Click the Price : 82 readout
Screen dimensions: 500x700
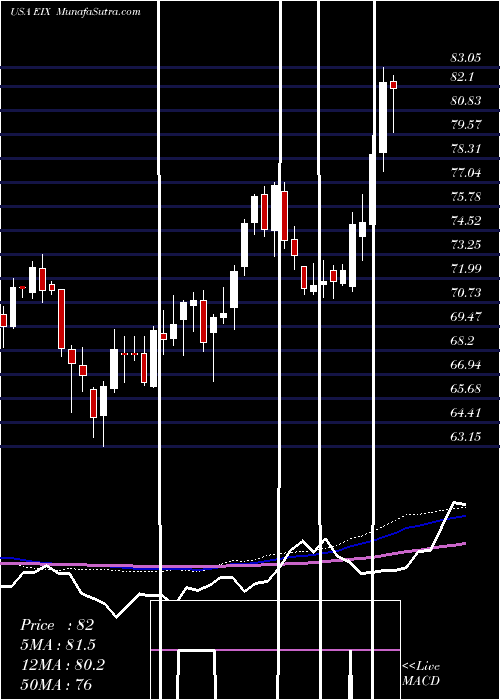(57, 625)
